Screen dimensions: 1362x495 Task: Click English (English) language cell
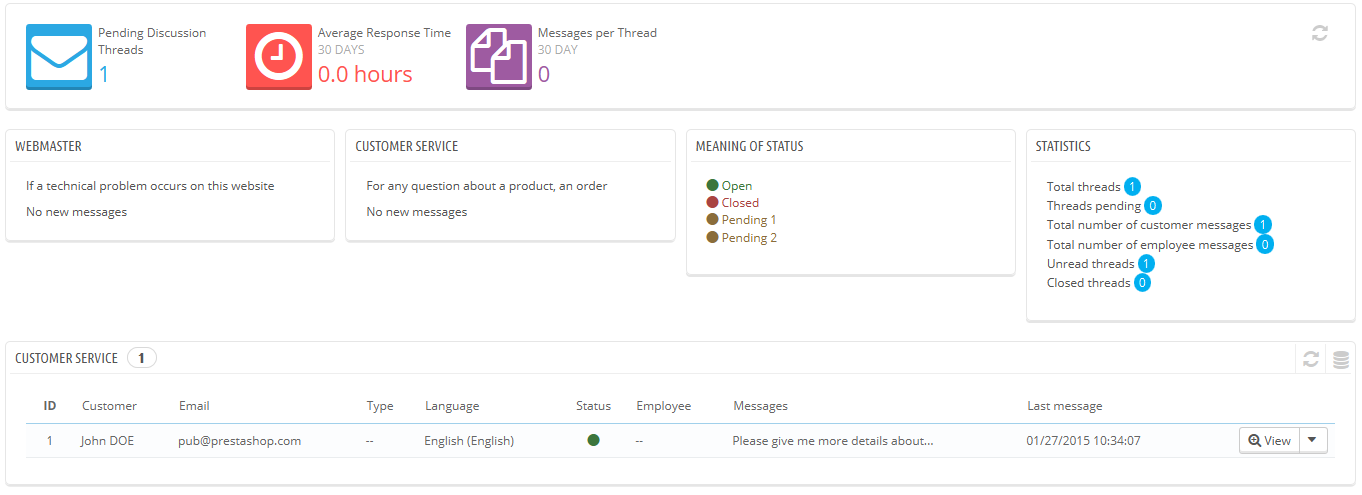click(x=469, y=440)
